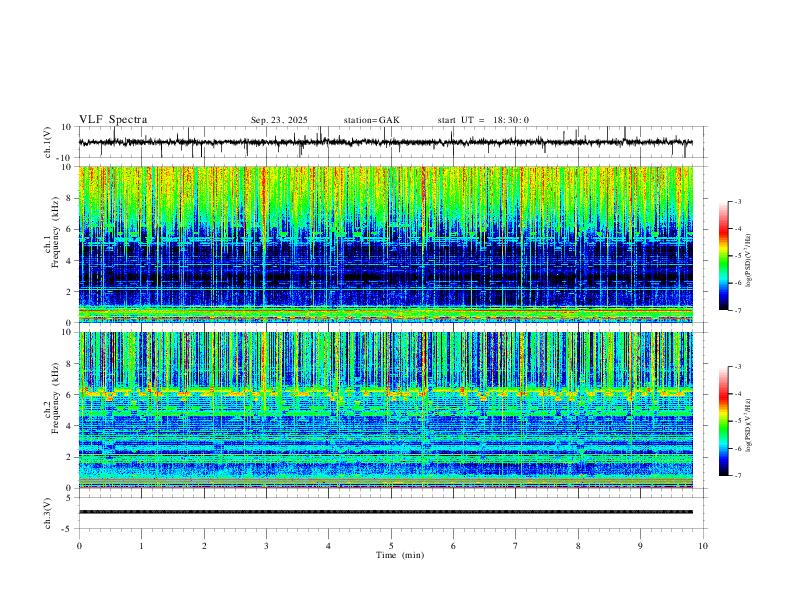Click the time axis tick label '3'
This screenshot has height=612, width=792.
[266, 546]
